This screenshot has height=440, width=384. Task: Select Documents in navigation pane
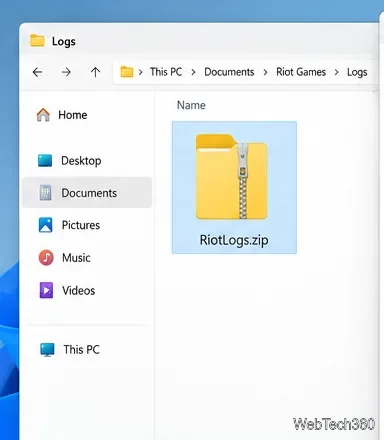87,193
